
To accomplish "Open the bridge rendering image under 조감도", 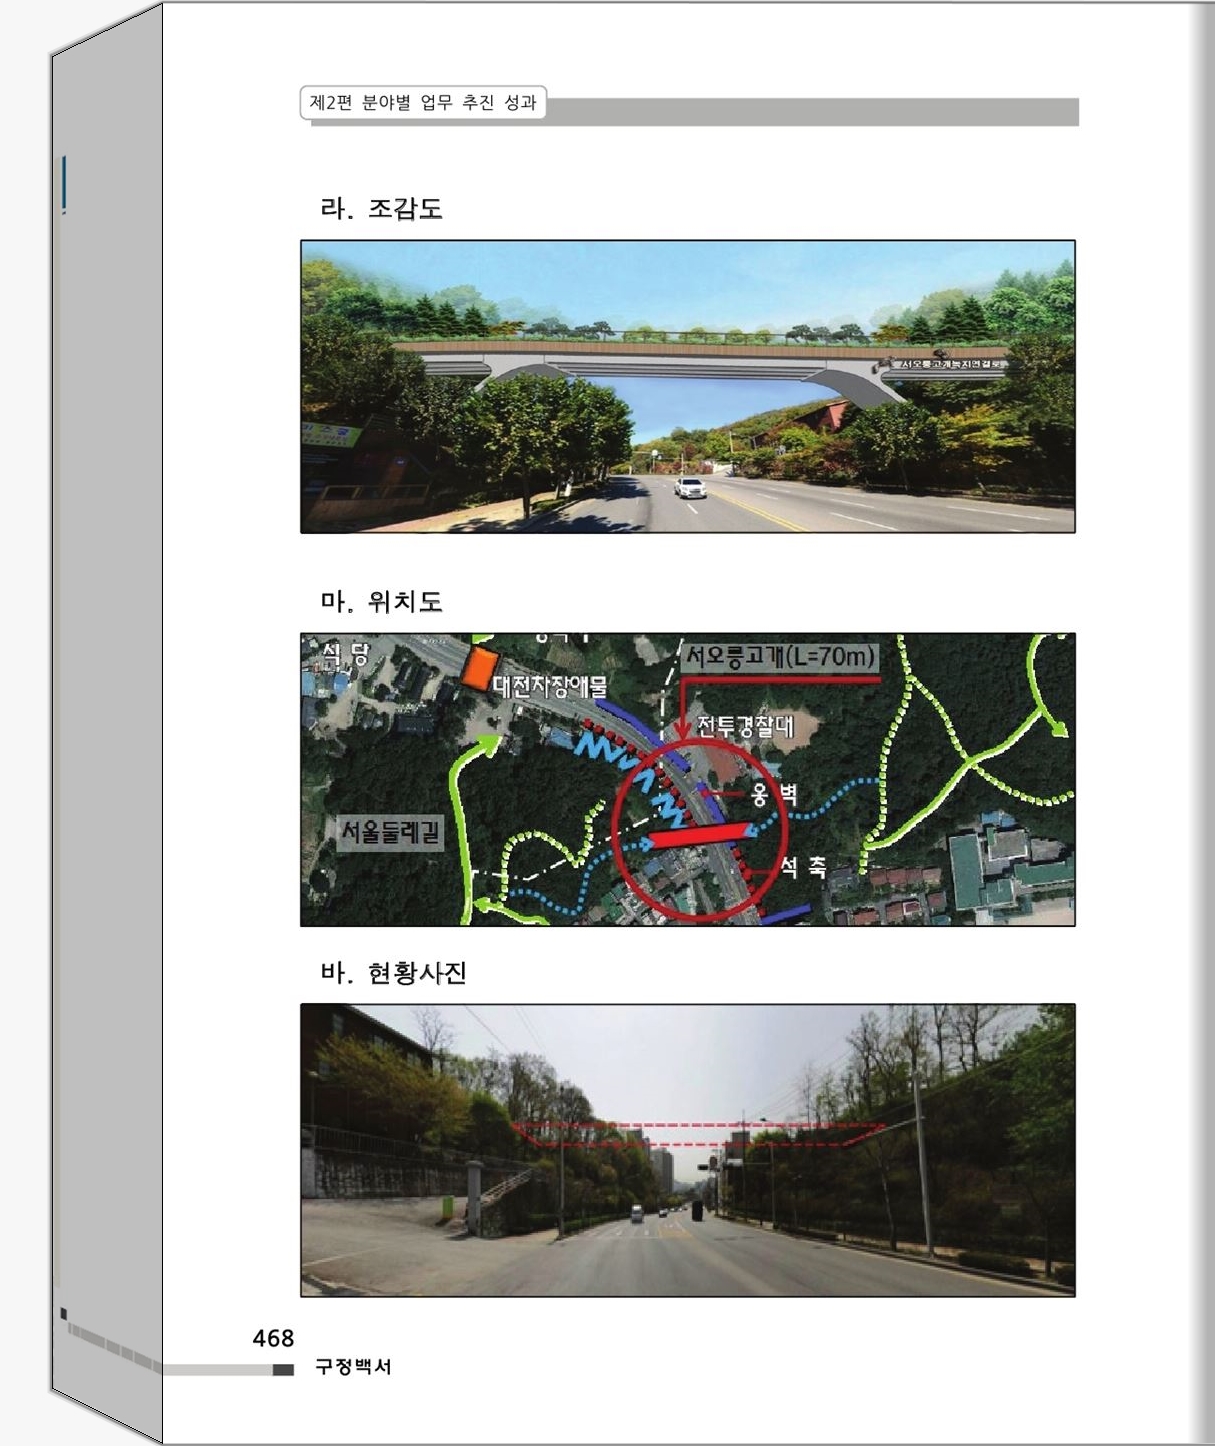I will pyautogui.click(x=688, y=386).
